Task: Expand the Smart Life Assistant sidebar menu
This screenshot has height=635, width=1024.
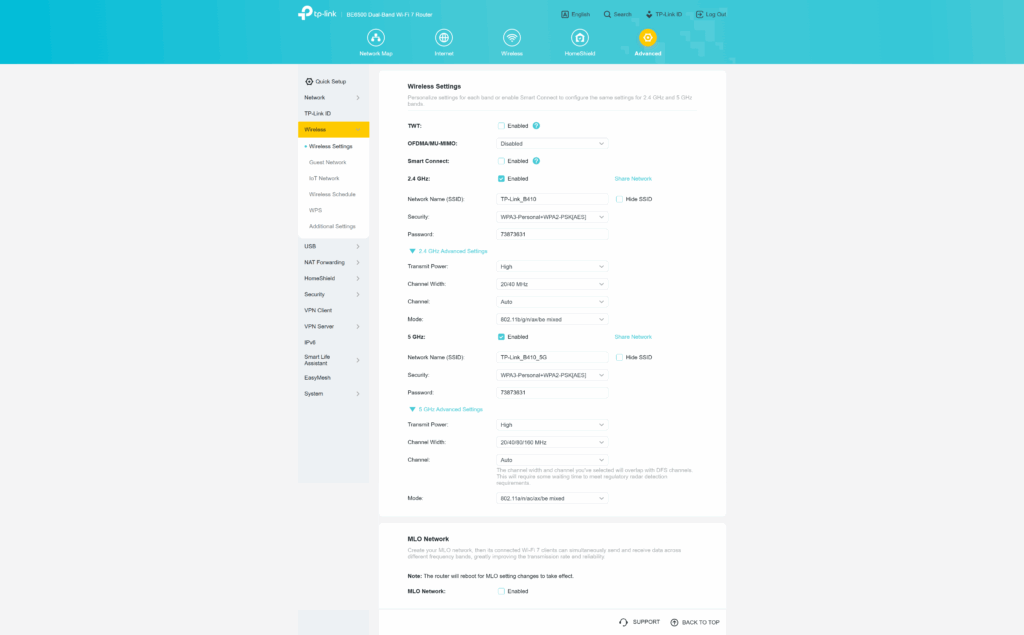Action: point(333,360)
